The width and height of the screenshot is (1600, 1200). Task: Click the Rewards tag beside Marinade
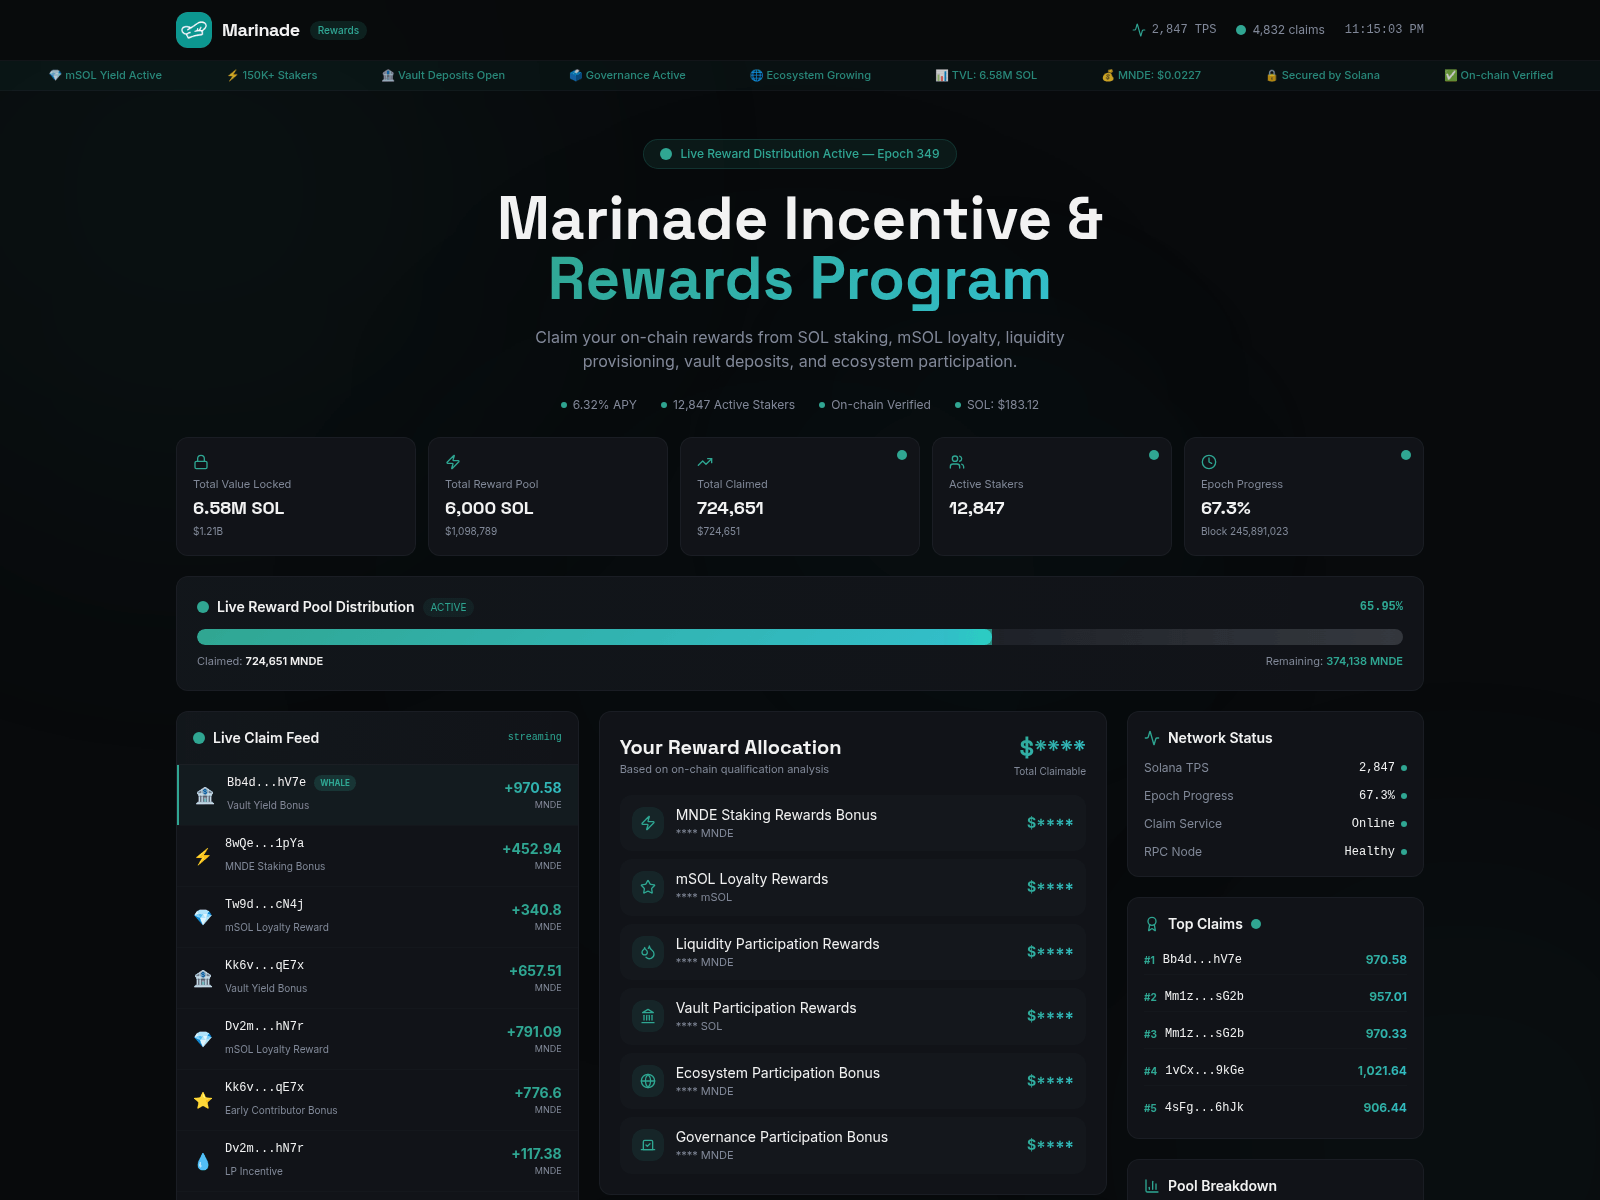338,30
